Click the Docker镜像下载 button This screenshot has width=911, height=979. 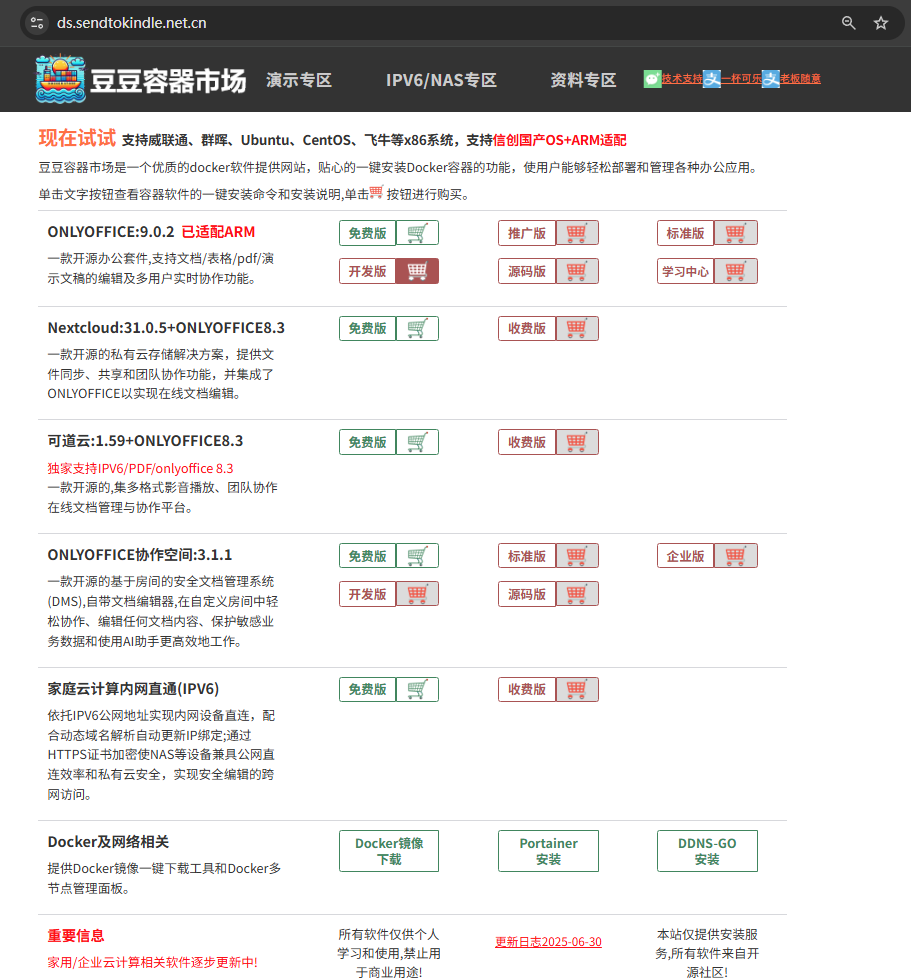pos(389,851)
